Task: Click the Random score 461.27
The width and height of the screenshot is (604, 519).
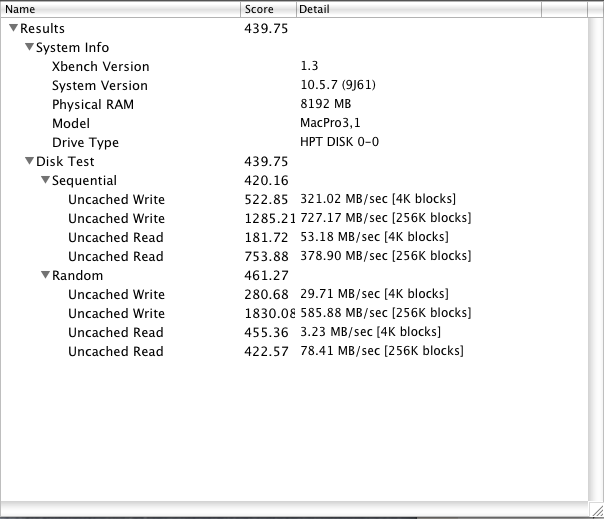Action: click(266, 275)
